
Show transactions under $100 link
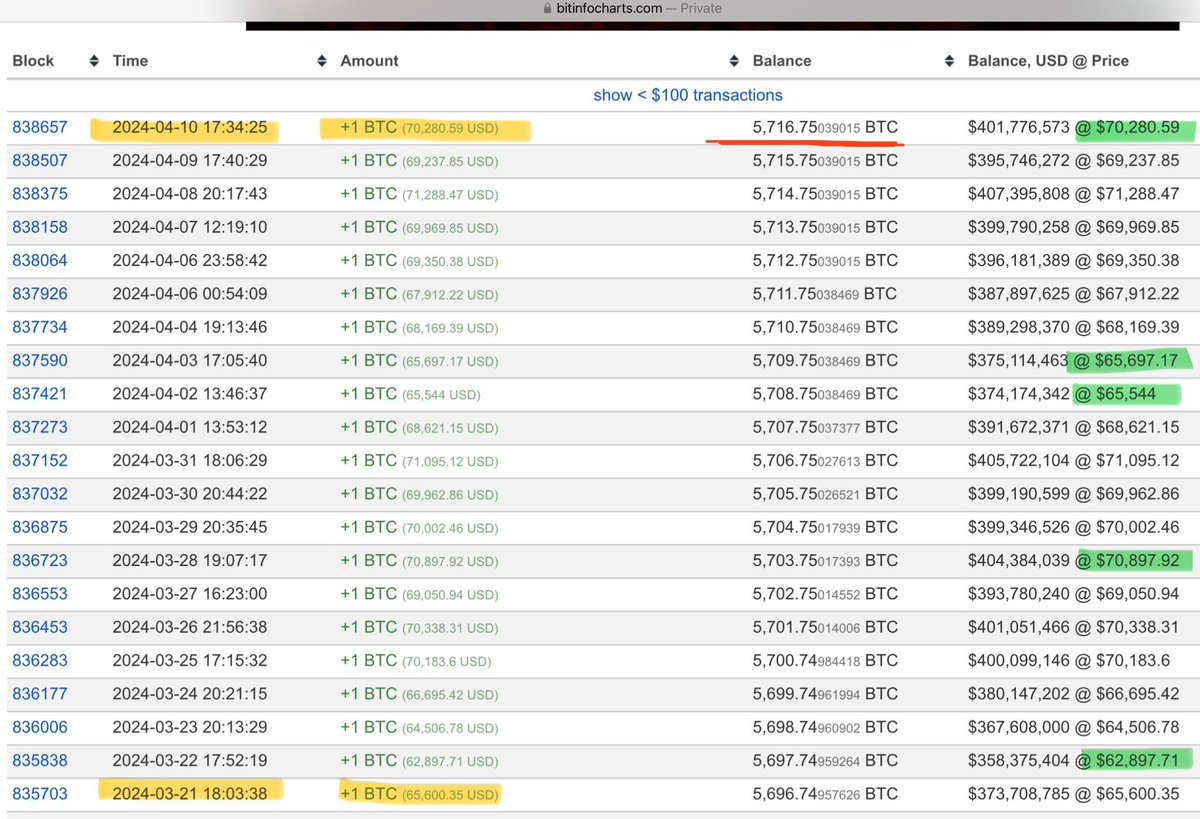click(688, 95)
